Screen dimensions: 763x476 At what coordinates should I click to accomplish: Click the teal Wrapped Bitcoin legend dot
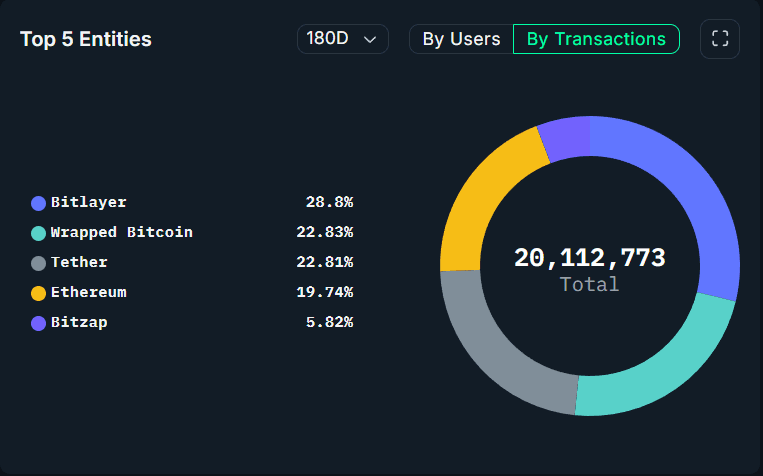pyautogui.click(x=39, y=233)
